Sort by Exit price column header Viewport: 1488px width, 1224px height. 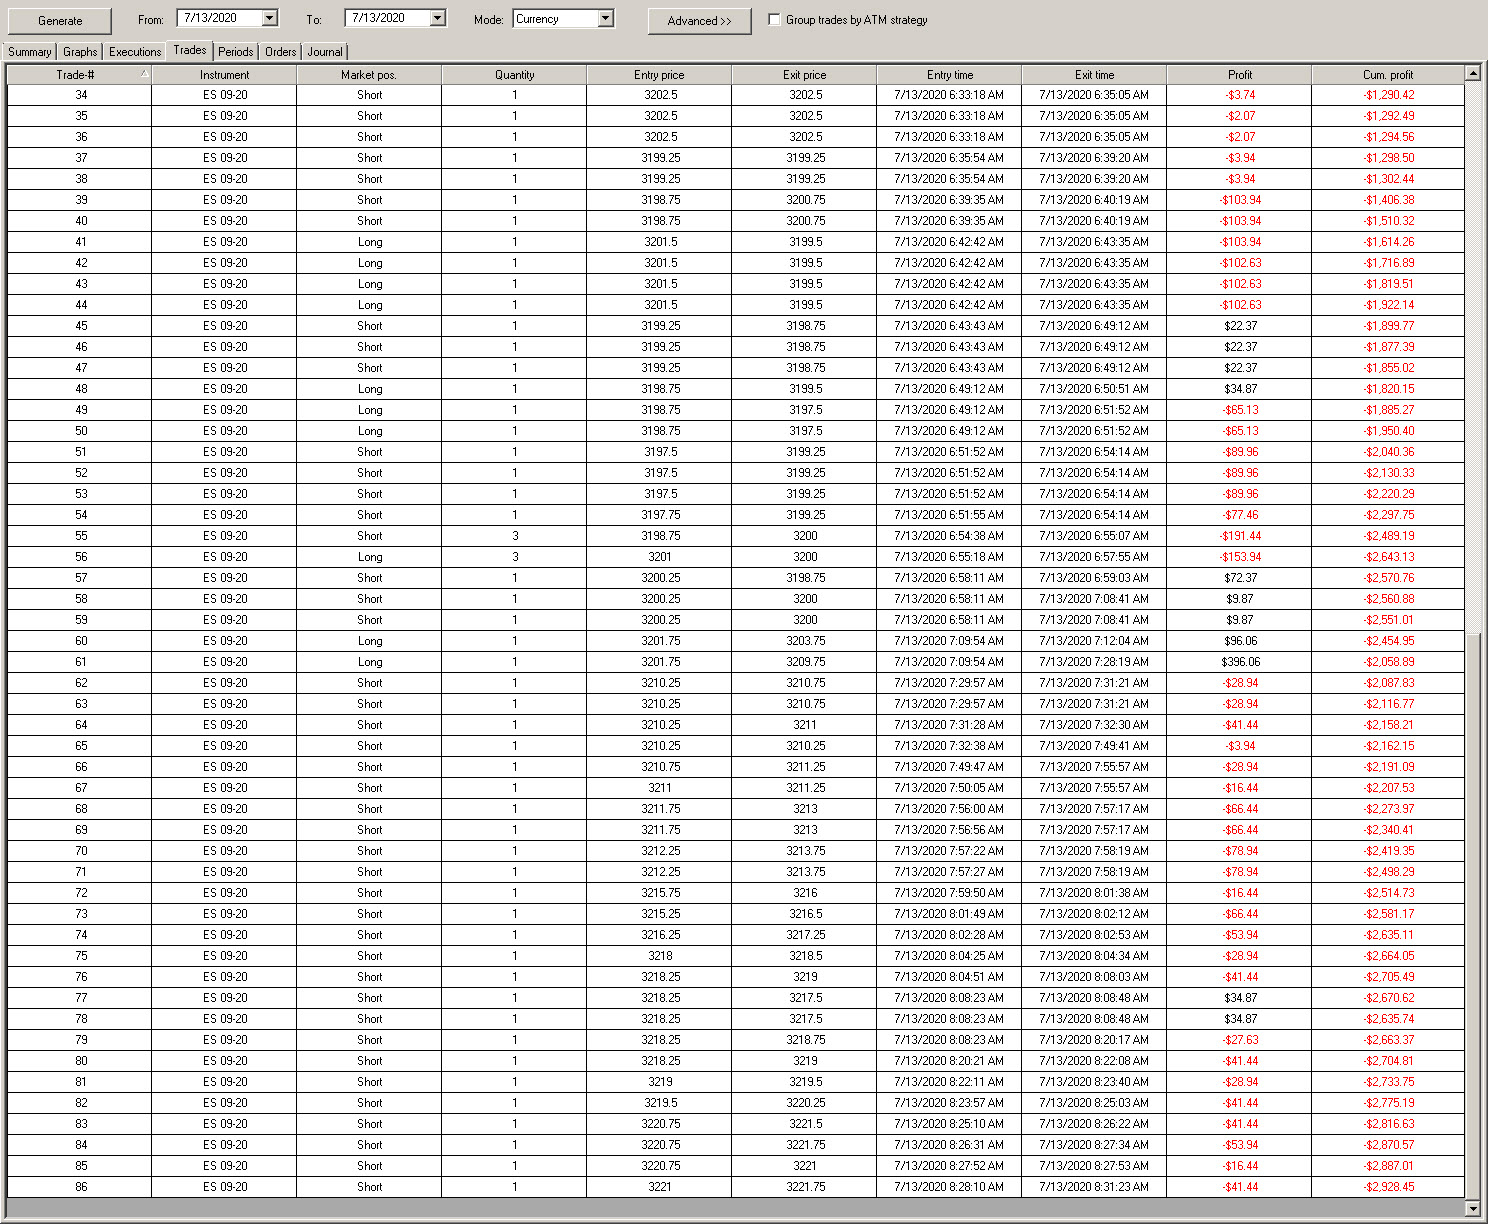pyautogui.click(x=804, y=75)
